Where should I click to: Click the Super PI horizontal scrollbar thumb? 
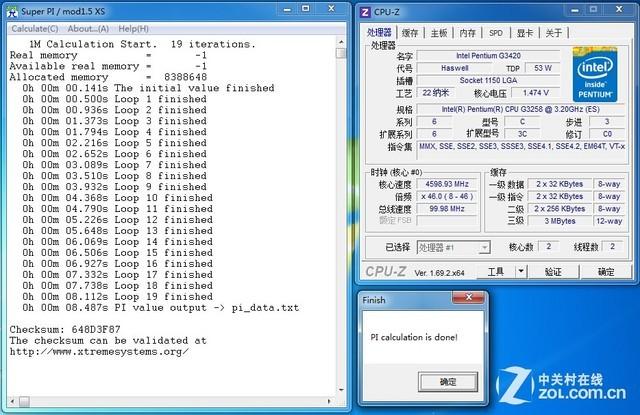pos(24,402)
